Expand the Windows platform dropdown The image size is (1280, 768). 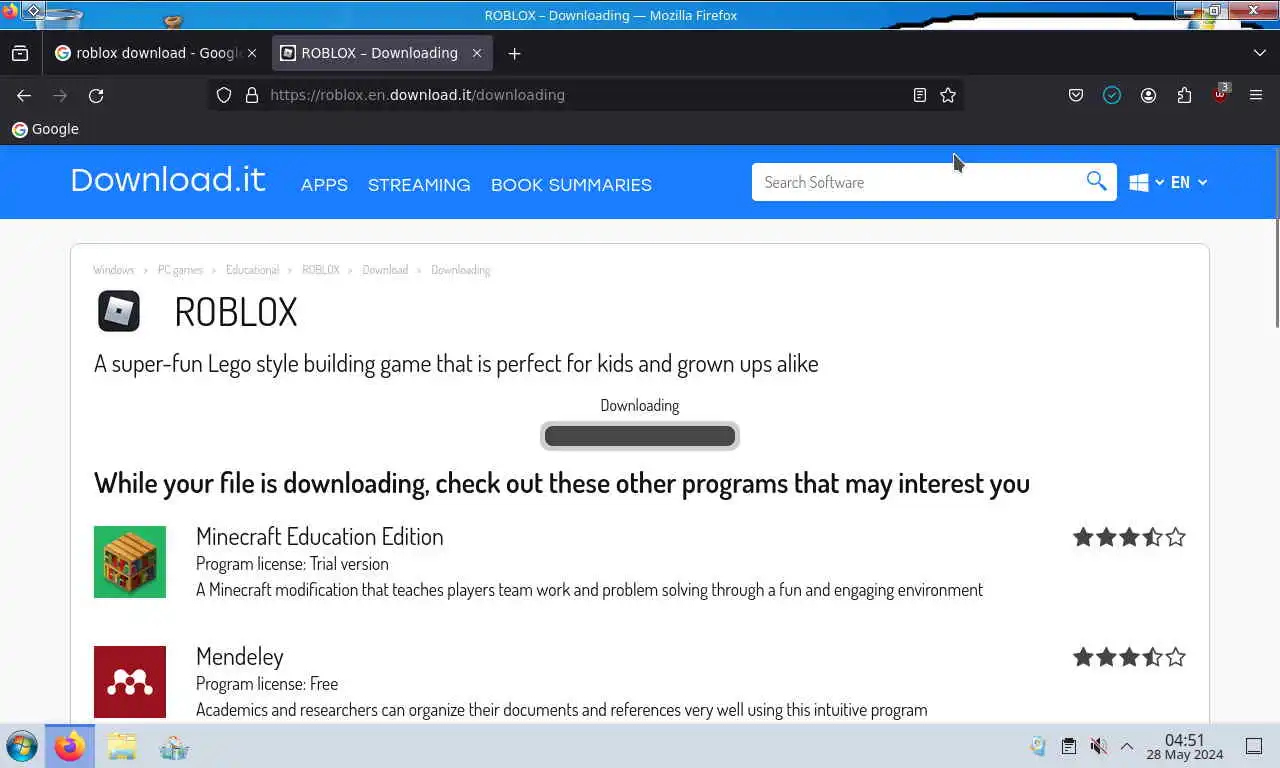click(1146, 182)
